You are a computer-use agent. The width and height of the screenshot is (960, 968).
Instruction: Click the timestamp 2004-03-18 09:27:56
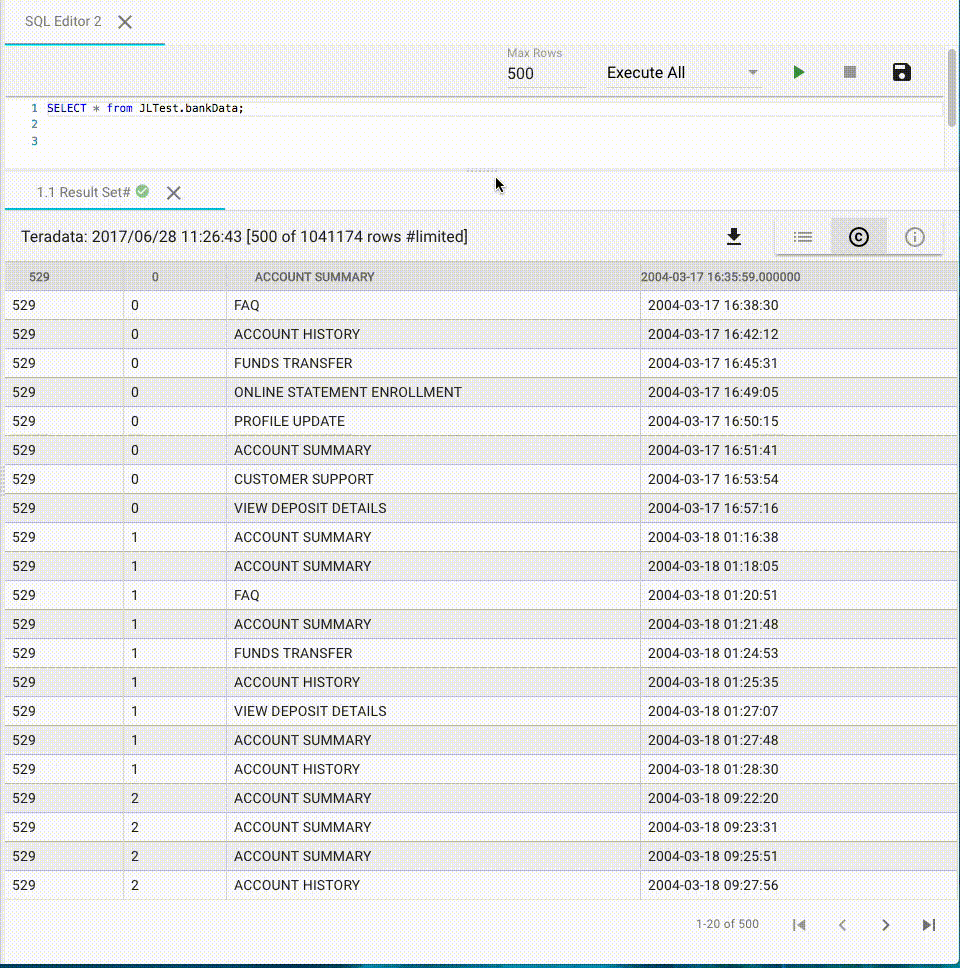click(713, 885)
